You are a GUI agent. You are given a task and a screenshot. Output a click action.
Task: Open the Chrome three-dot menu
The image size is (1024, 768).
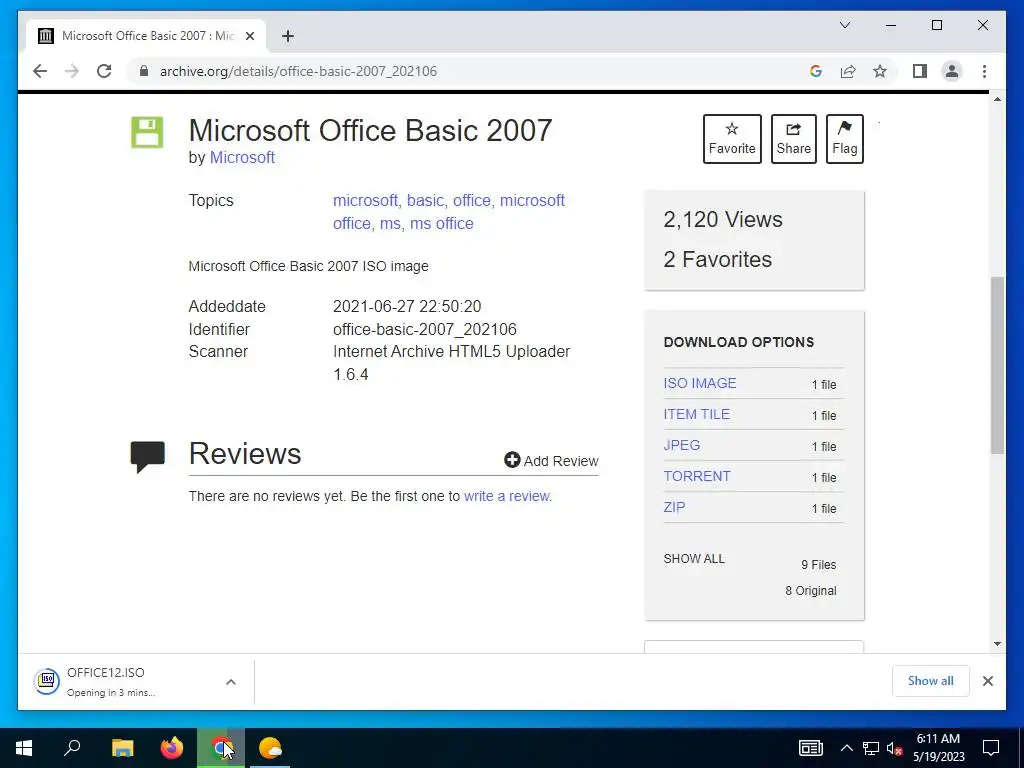pyautogui.click(x=984, y=71)
